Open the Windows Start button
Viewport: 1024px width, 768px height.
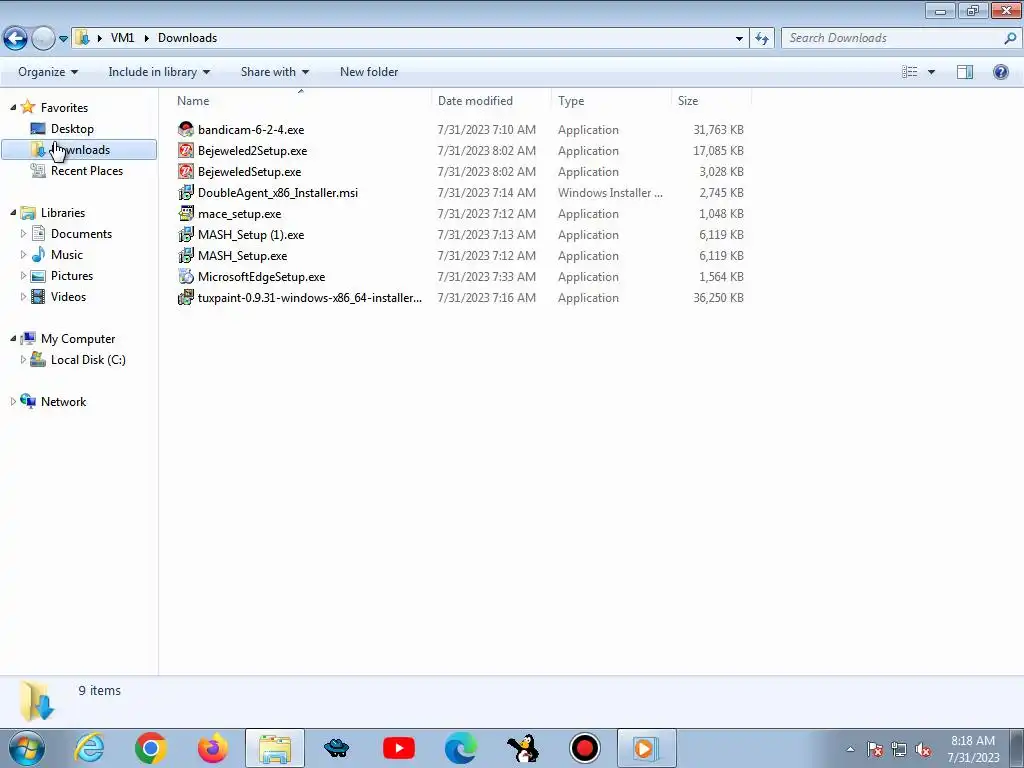tap(26, 748)
